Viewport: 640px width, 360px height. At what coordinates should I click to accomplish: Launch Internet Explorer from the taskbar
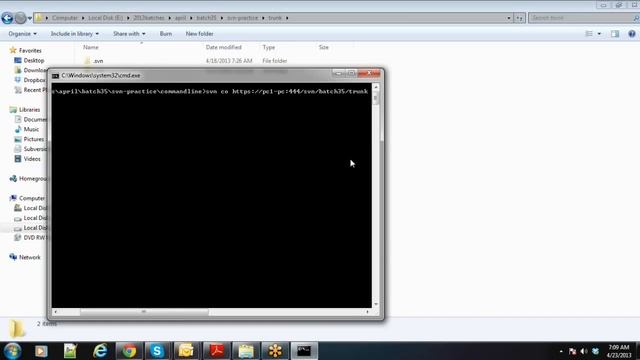coord(100,351)
